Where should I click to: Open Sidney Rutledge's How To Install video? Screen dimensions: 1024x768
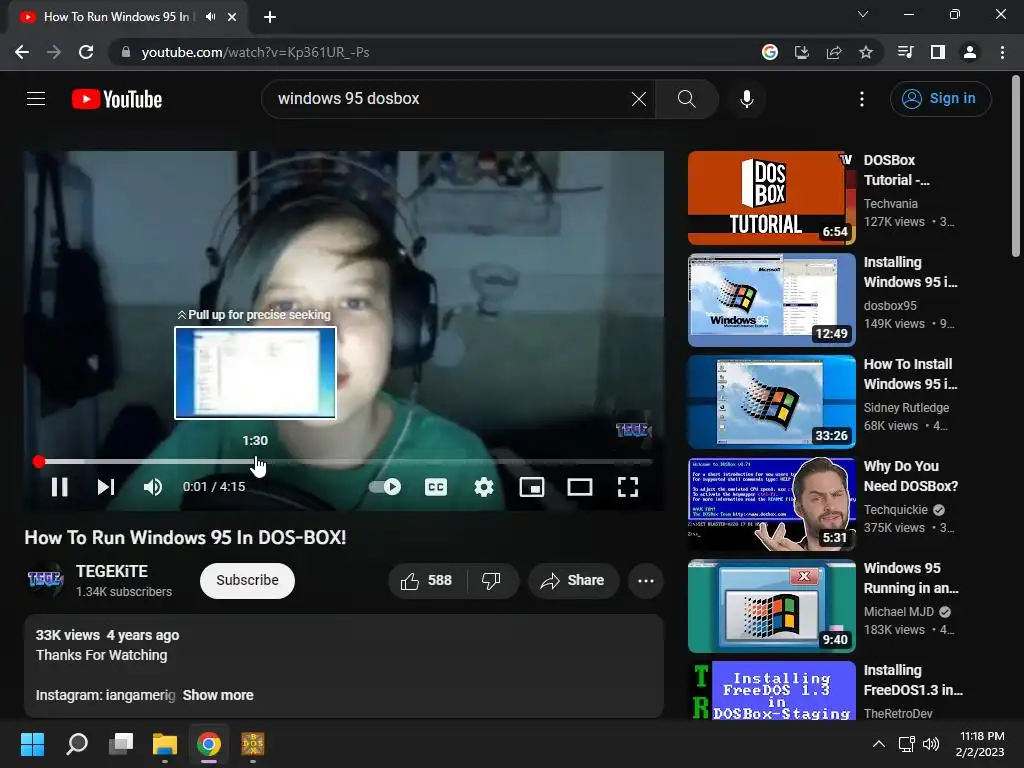point(771,402)
